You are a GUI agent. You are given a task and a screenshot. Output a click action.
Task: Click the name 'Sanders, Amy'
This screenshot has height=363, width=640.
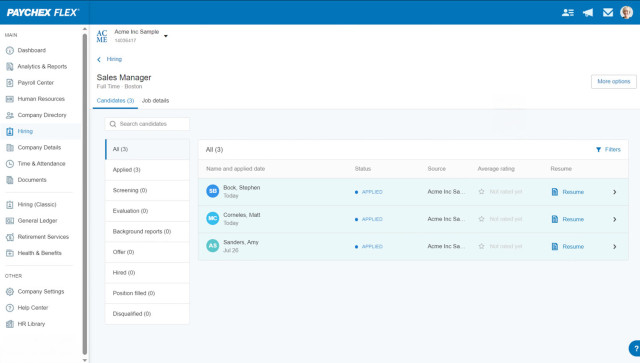(241, 243)
